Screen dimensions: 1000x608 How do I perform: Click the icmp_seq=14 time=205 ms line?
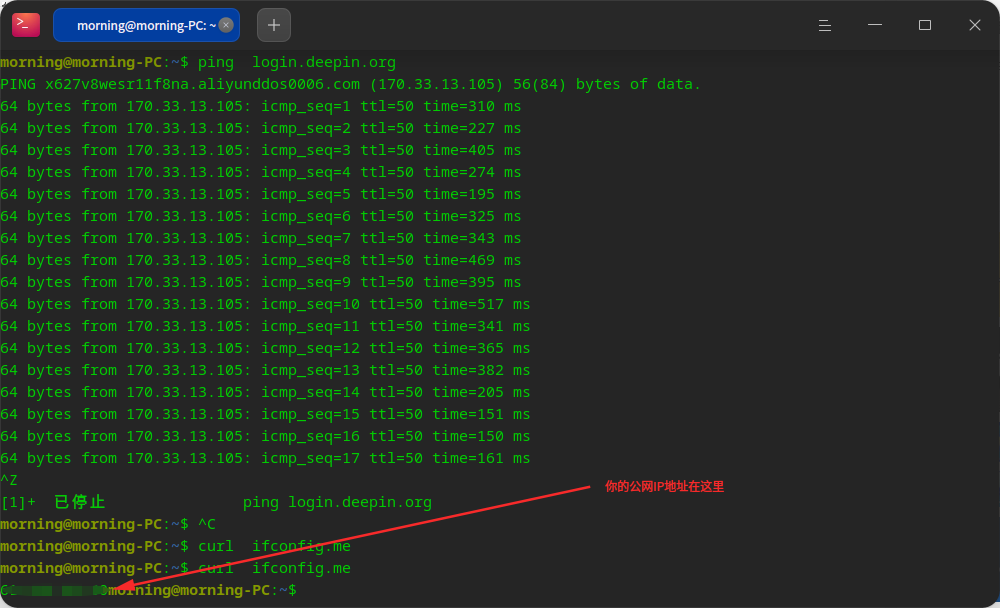[265, 392]
